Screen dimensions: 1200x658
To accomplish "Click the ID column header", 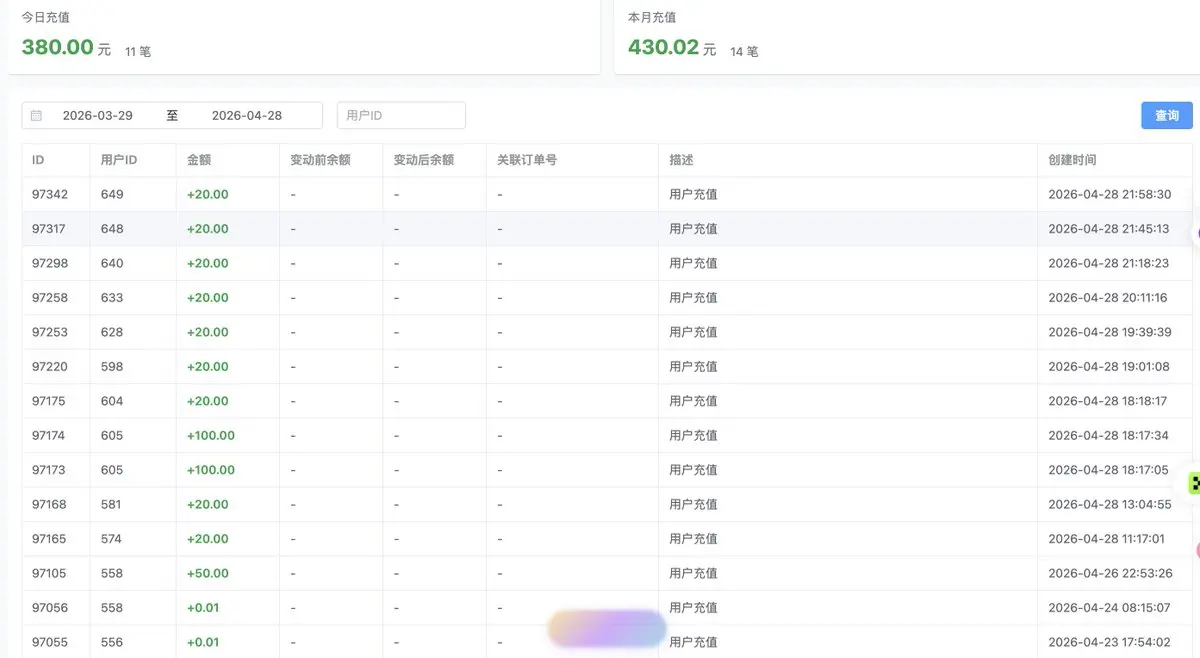I will pos(38,160).
